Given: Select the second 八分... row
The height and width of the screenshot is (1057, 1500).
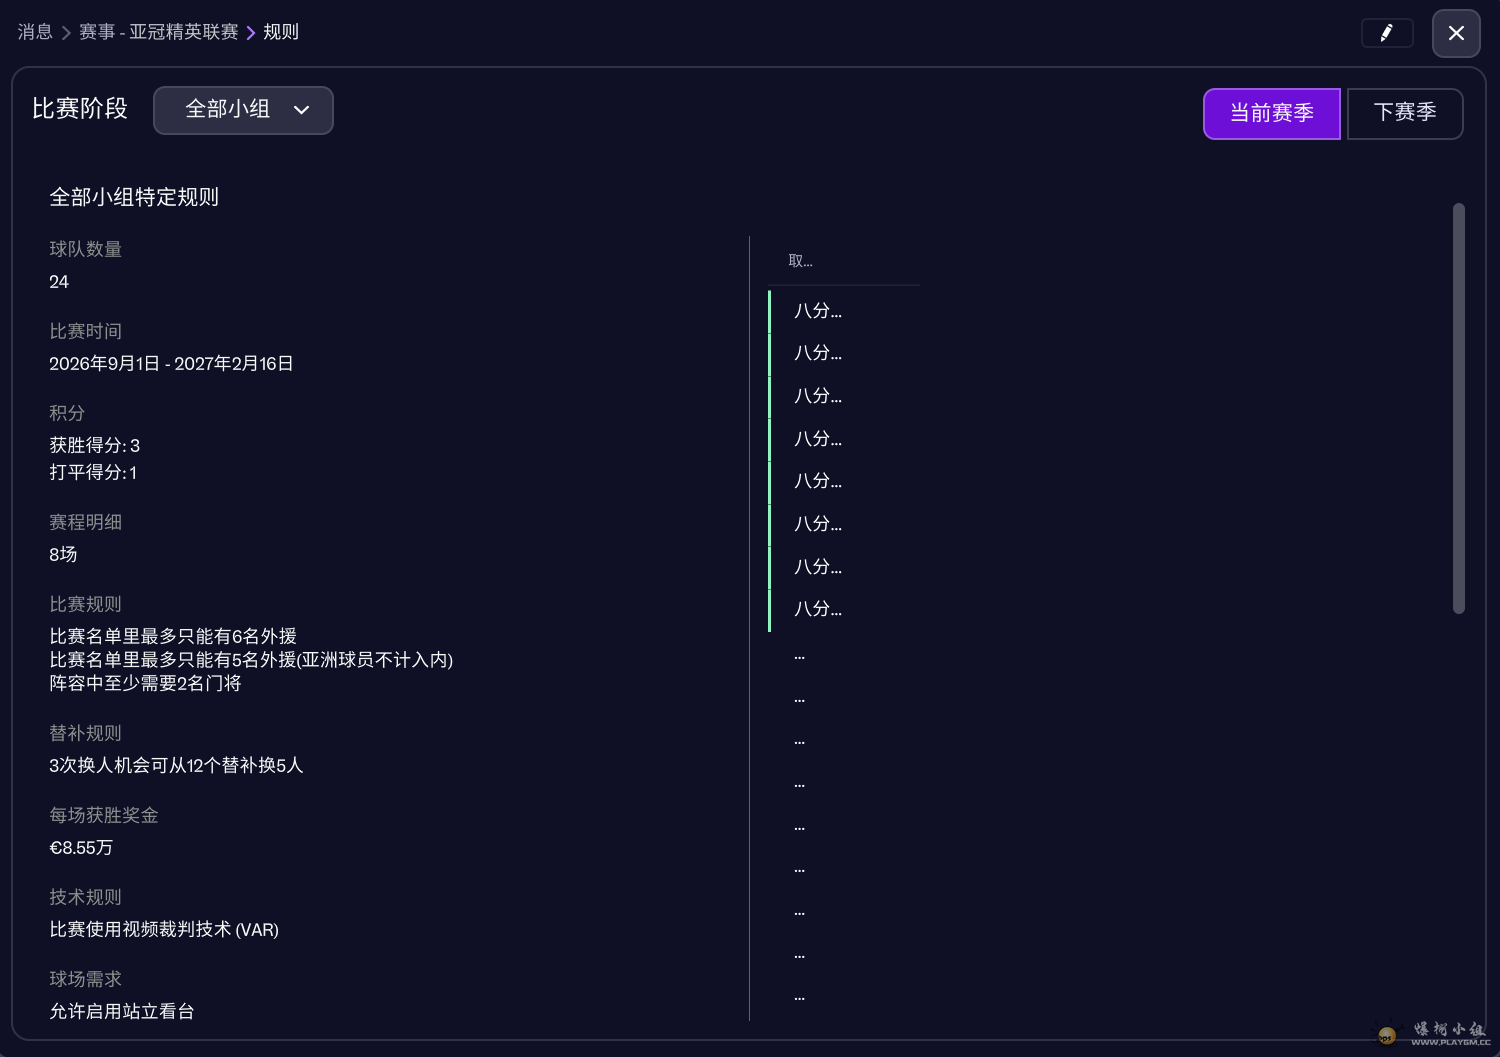Looking at the screenshot, I should pos(818,353).
